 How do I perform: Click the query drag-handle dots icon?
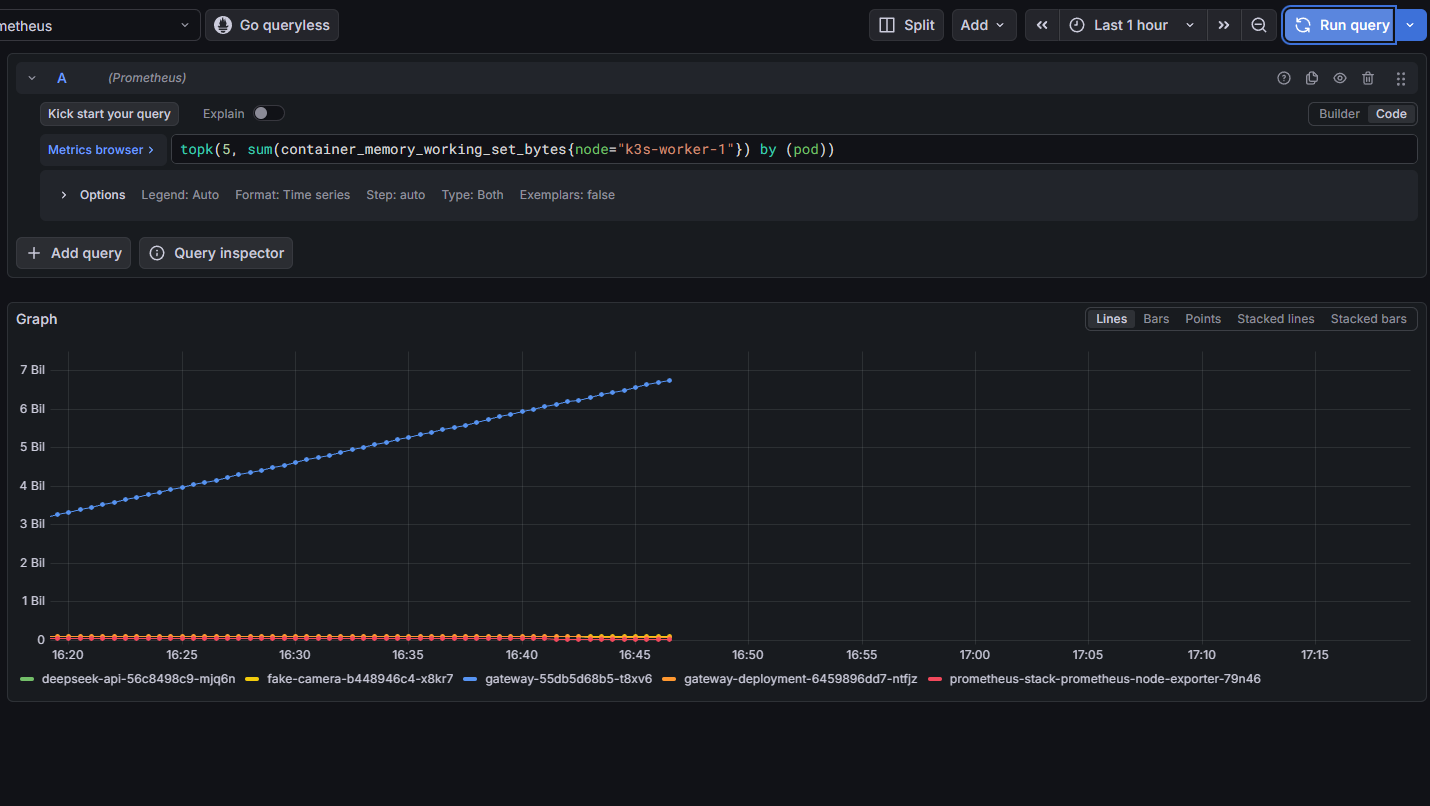(1401, 78)
